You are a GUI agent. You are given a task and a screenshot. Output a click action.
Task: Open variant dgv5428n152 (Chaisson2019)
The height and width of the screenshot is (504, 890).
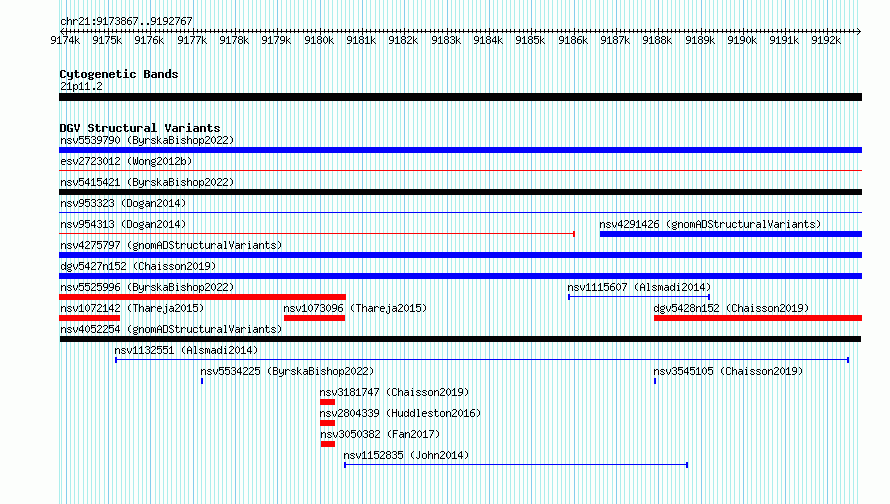(731, 308)
